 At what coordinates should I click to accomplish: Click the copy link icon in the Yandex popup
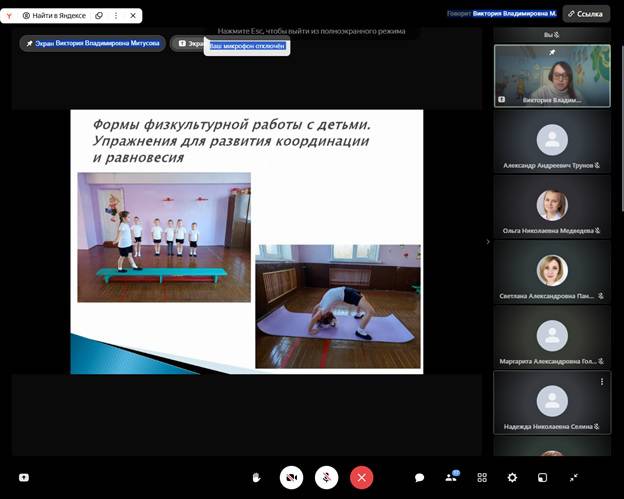(99, 16)
